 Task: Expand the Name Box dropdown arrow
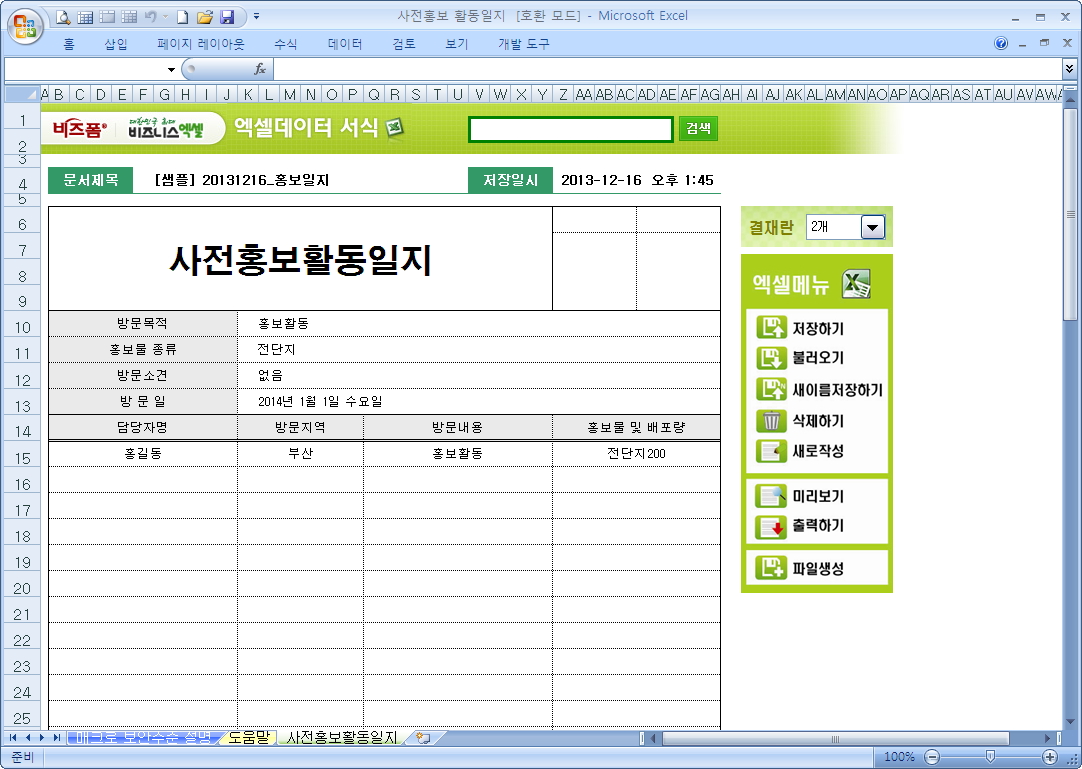click(x=171, y=70)
